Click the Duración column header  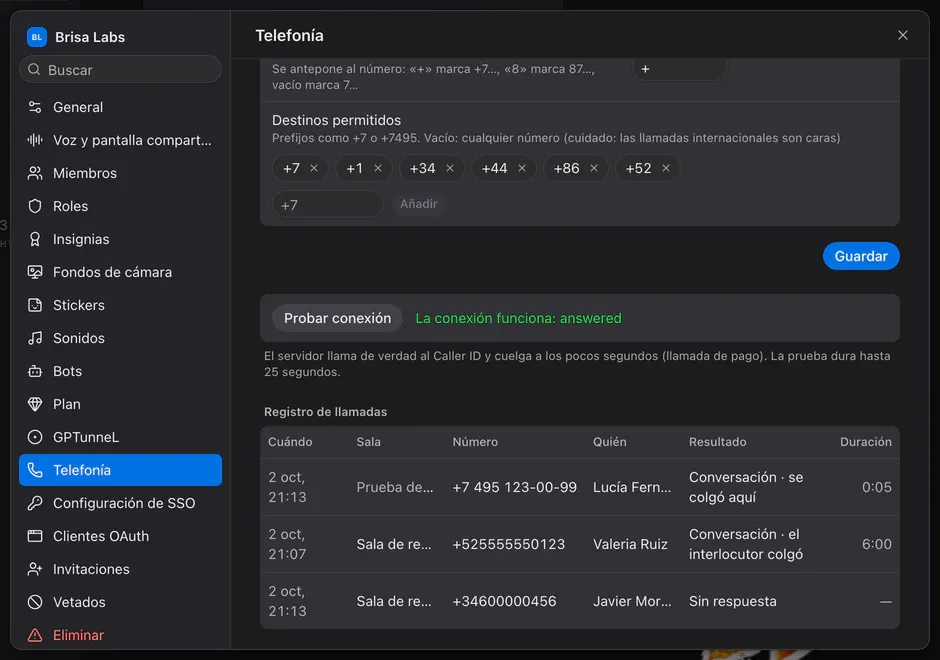pos(866,442)
